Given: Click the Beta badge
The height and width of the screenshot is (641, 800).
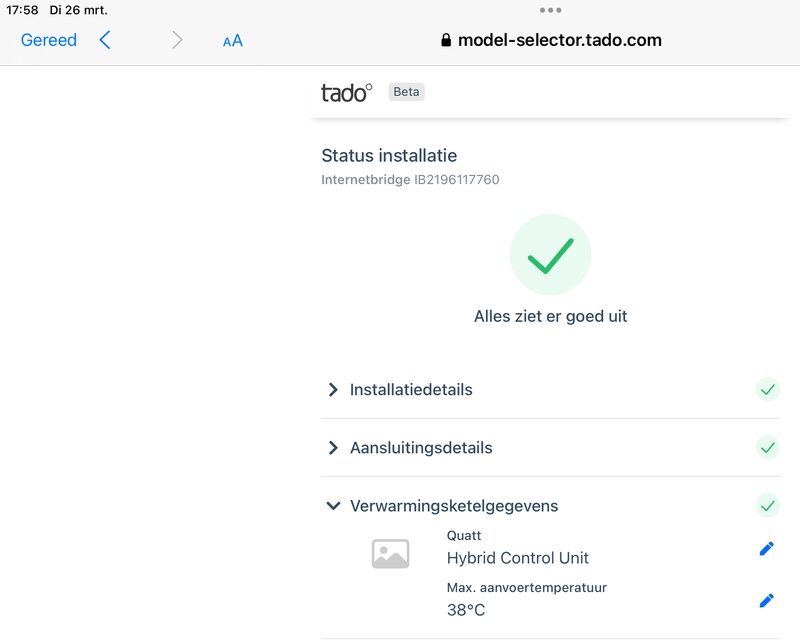Looking at the screenshot, I should (406, 92).
